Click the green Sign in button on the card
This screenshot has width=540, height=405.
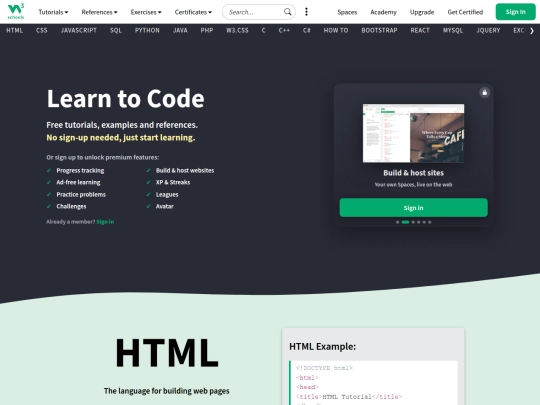tap(413, 208)
